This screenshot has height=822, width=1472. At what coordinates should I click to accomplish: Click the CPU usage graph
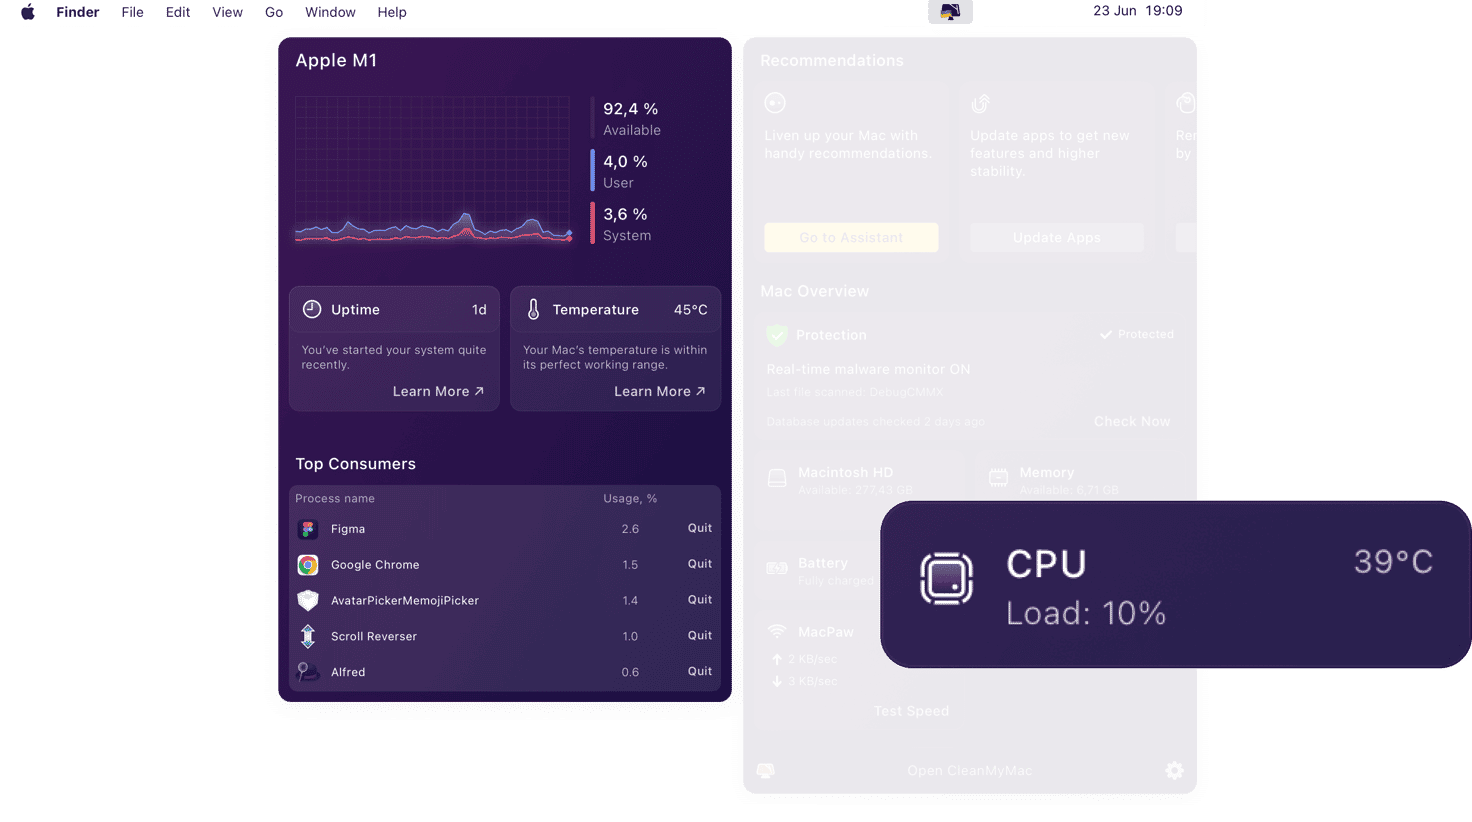pyautogui.click(x=433, y=170)
